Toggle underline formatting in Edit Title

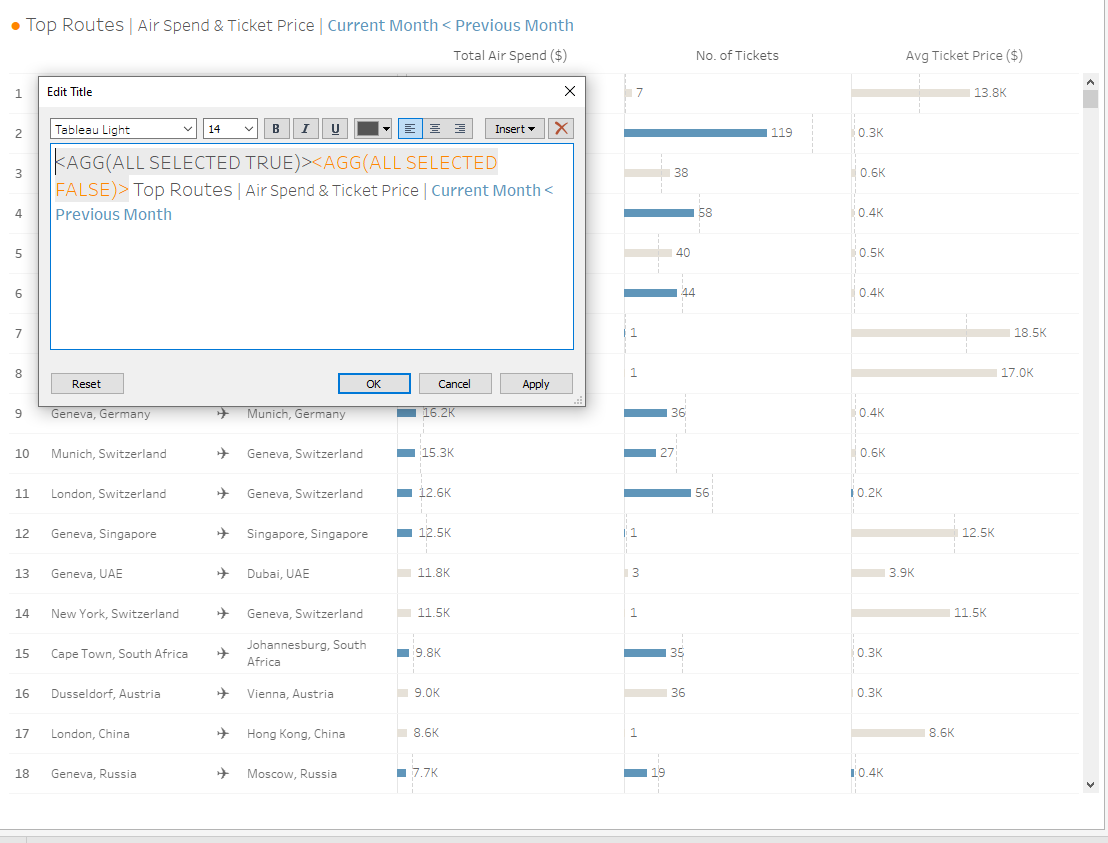click(x=336, y=129)
